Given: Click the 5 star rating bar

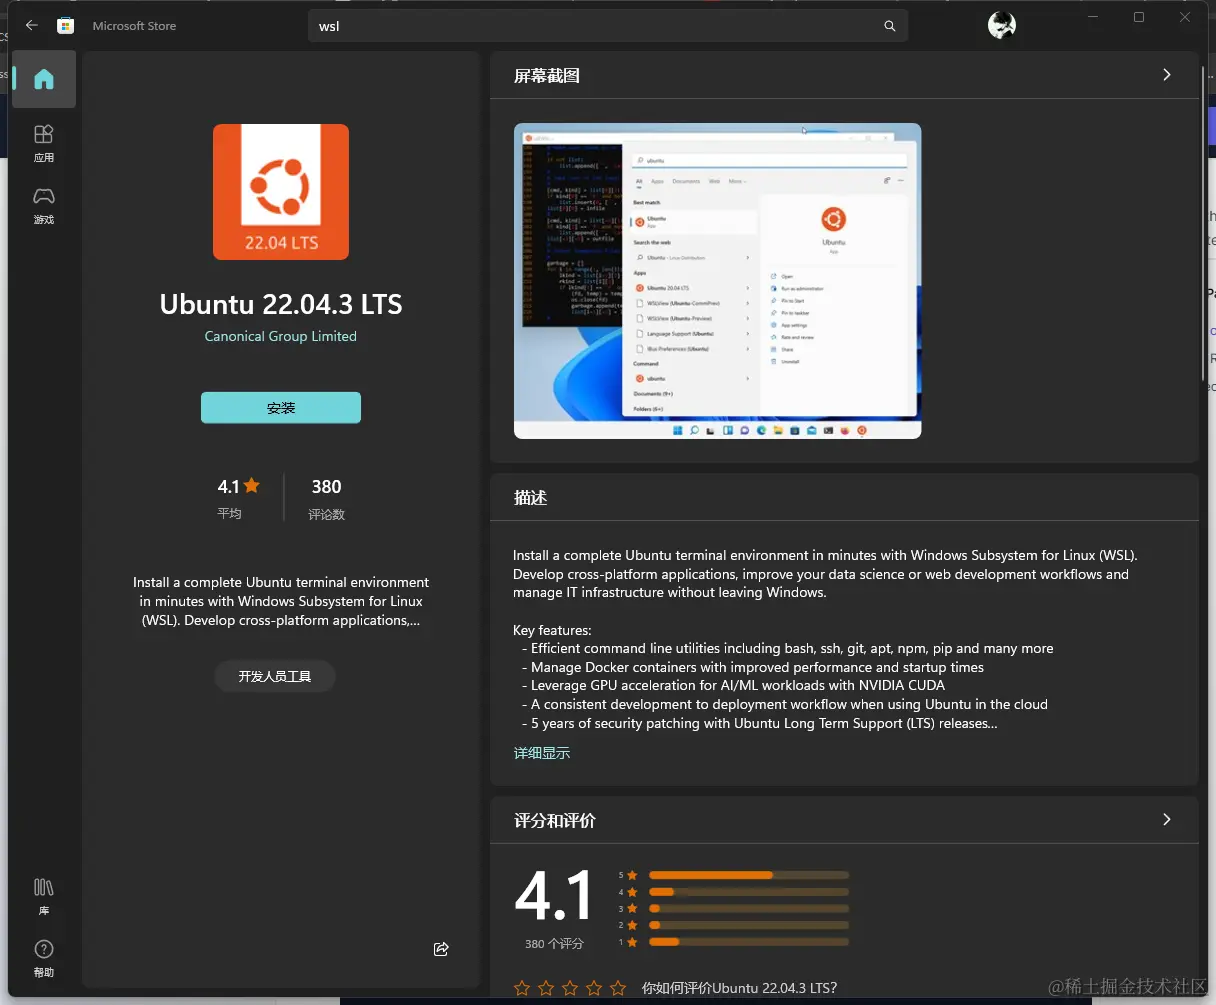Looking at the screenshot, I should point(748,875).
